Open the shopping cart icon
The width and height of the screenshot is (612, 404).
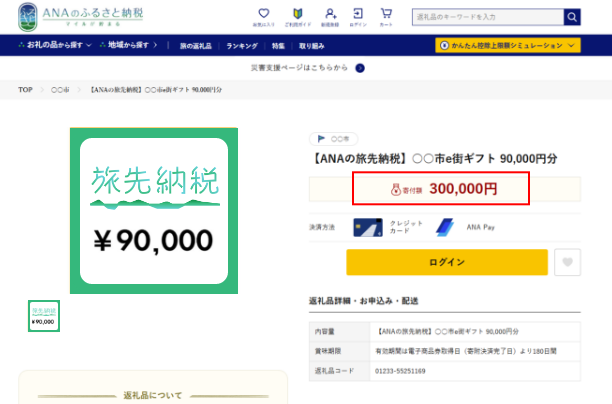click(x=386, y=16)
